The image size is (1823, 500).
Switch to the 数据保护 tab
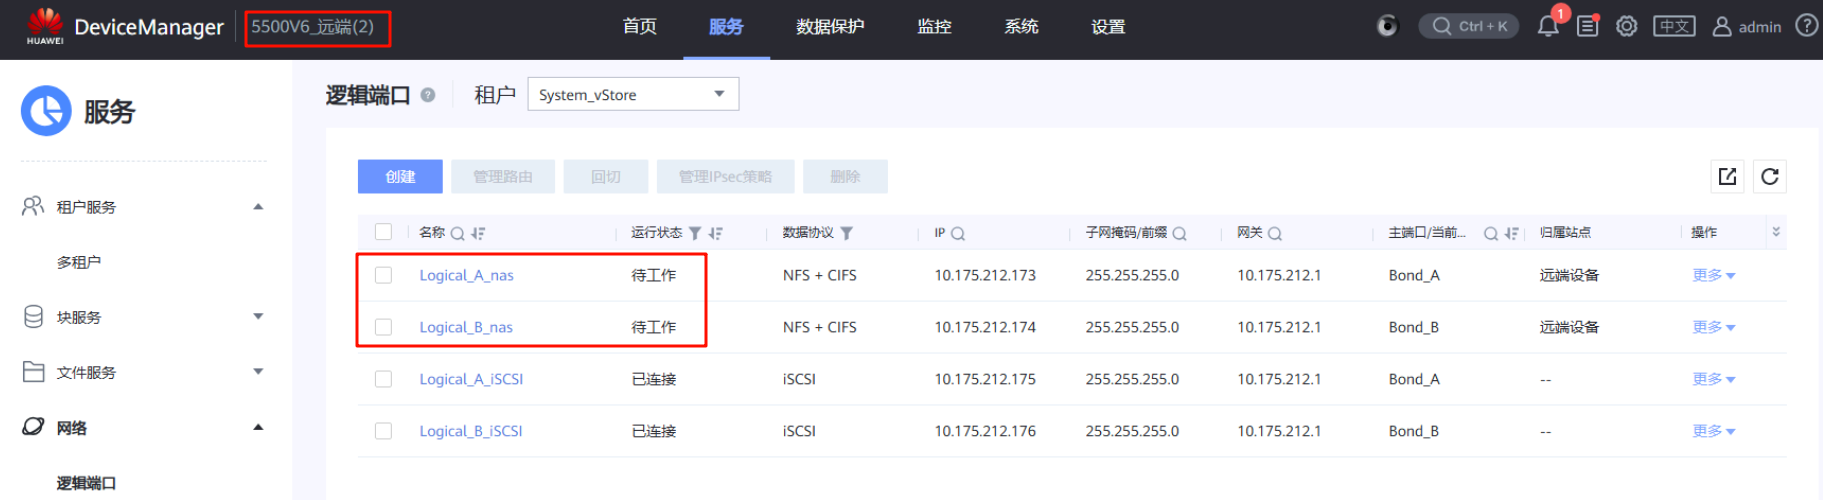829,27
